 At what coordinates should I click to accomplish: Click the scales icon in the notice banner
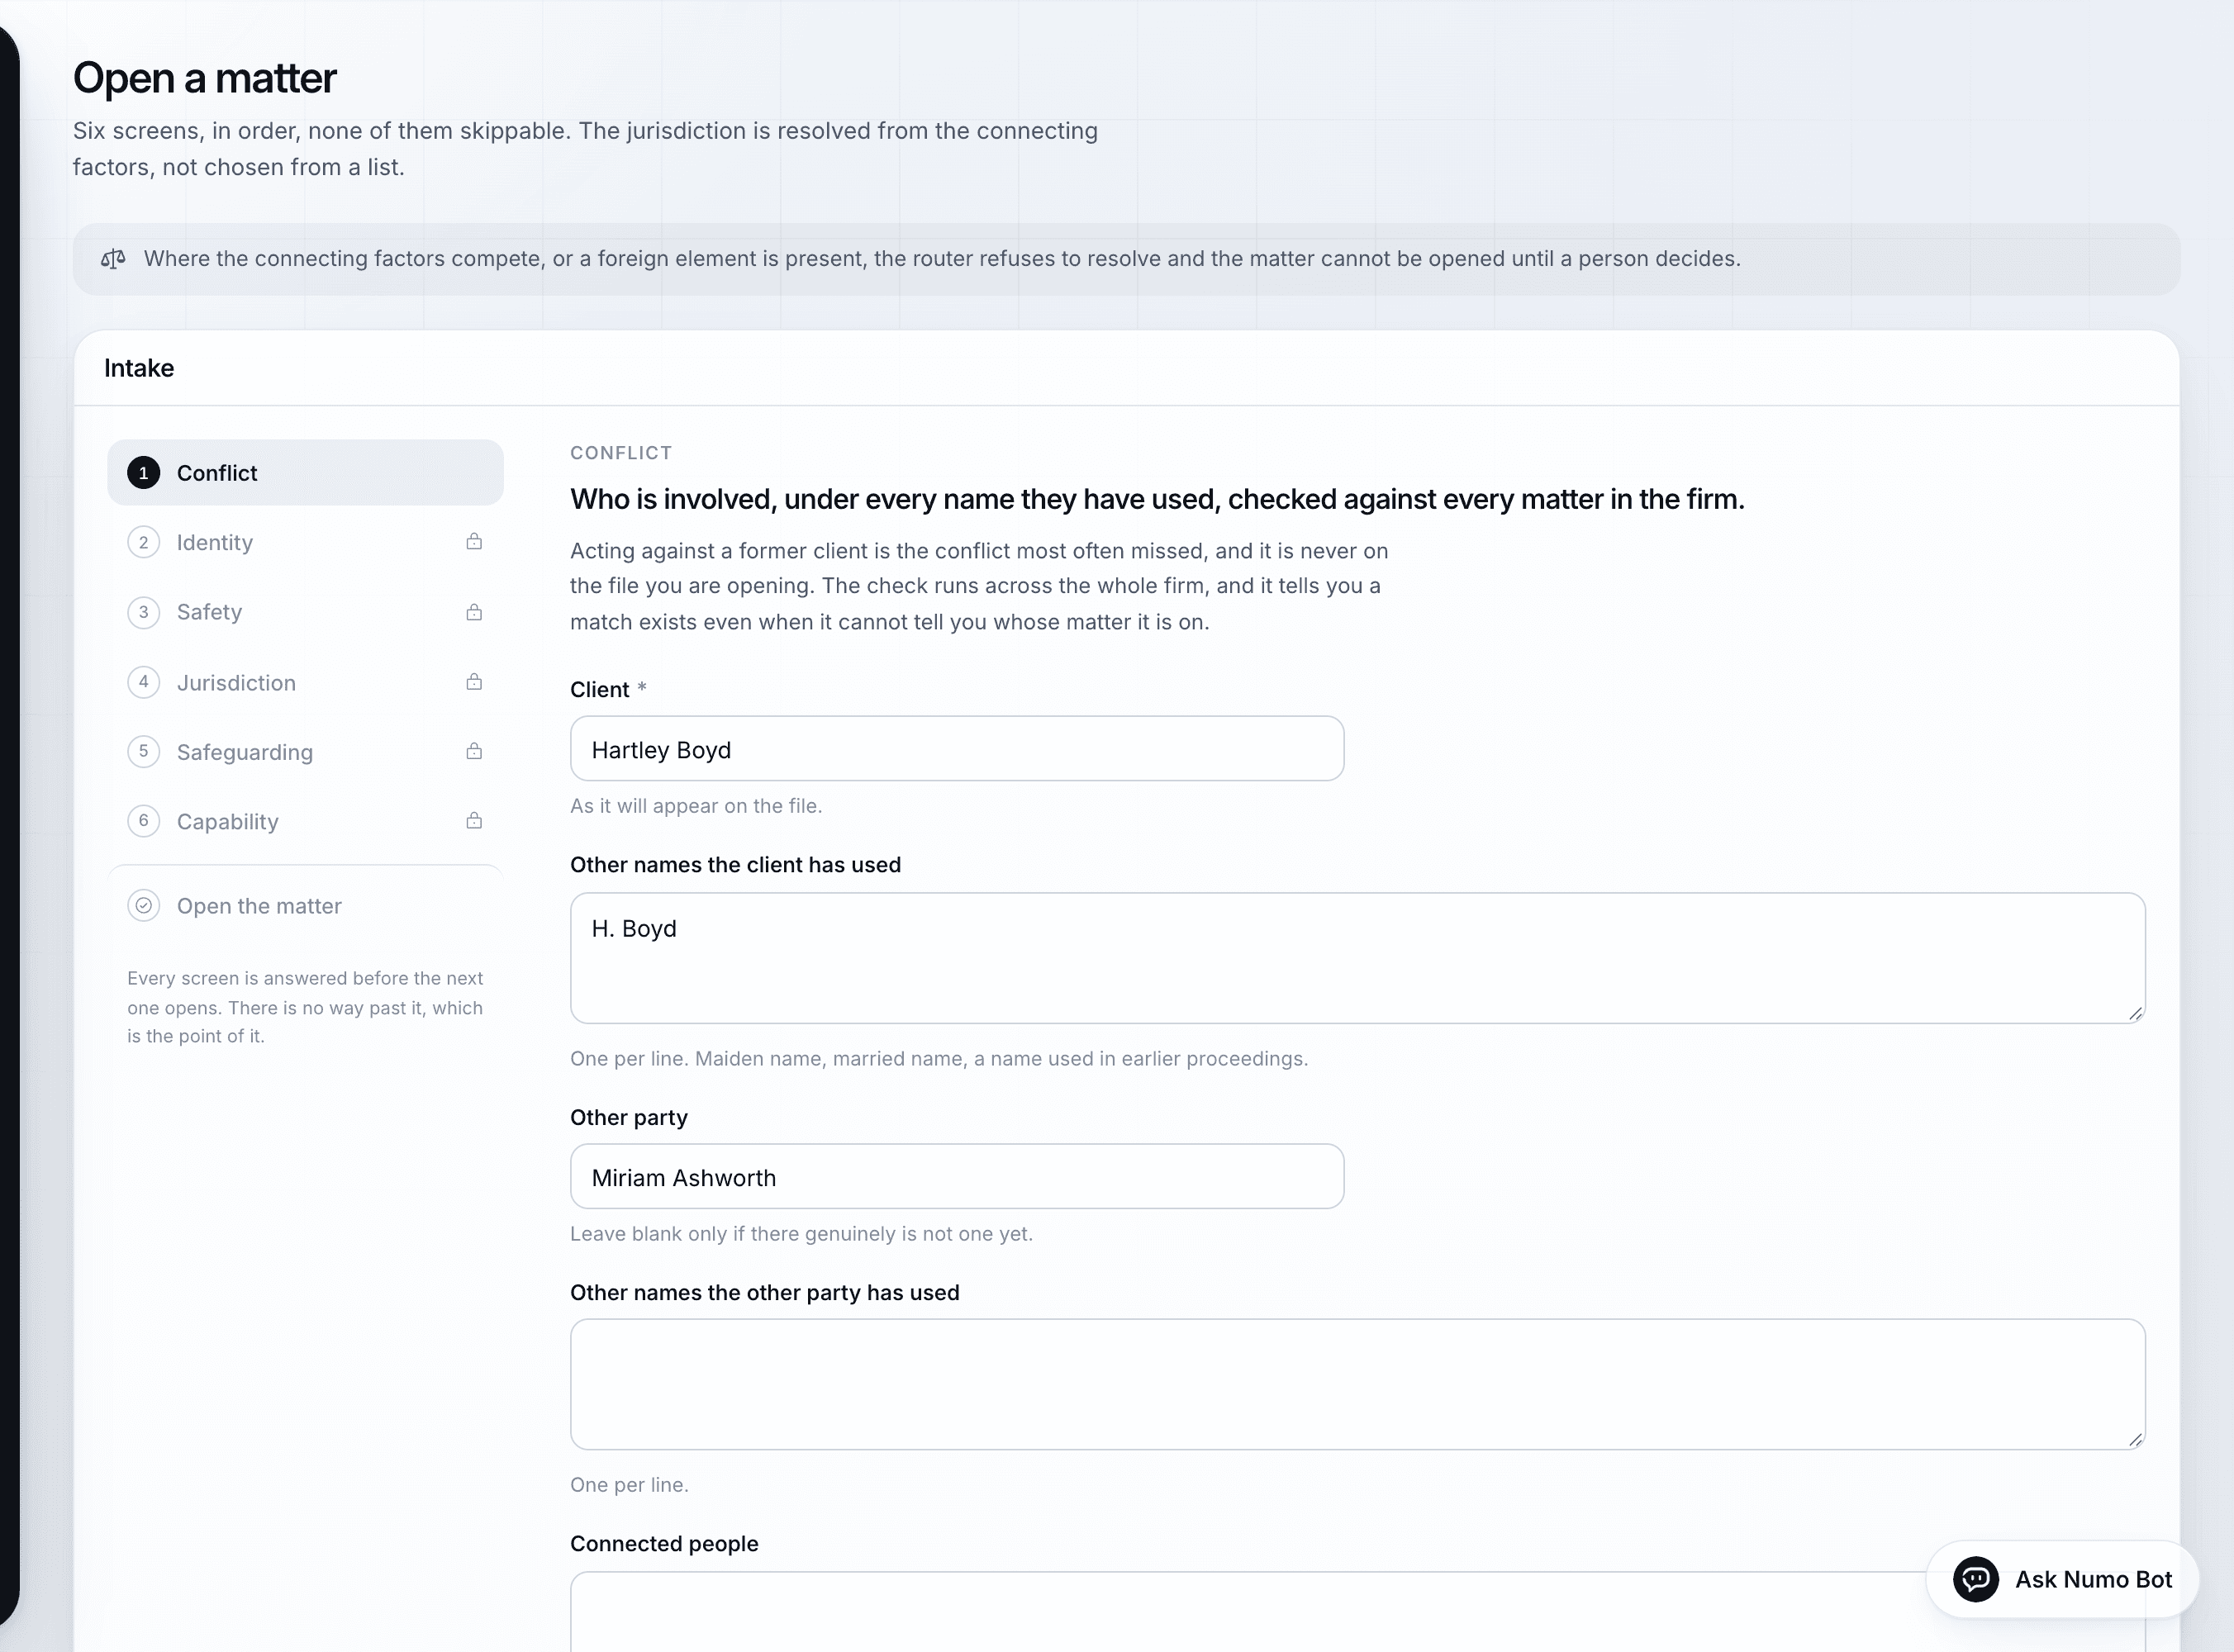point(113,259)
